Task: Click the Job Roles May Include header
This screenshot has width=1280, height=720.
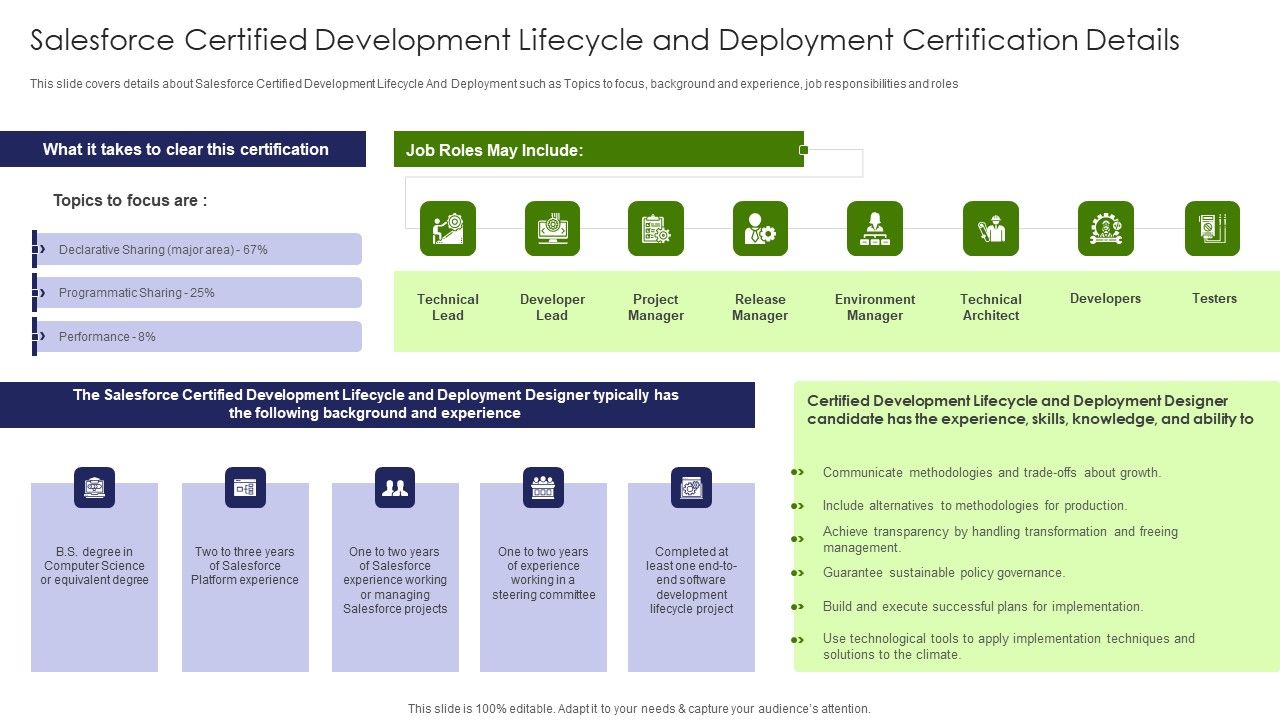Action: point(598,150)
